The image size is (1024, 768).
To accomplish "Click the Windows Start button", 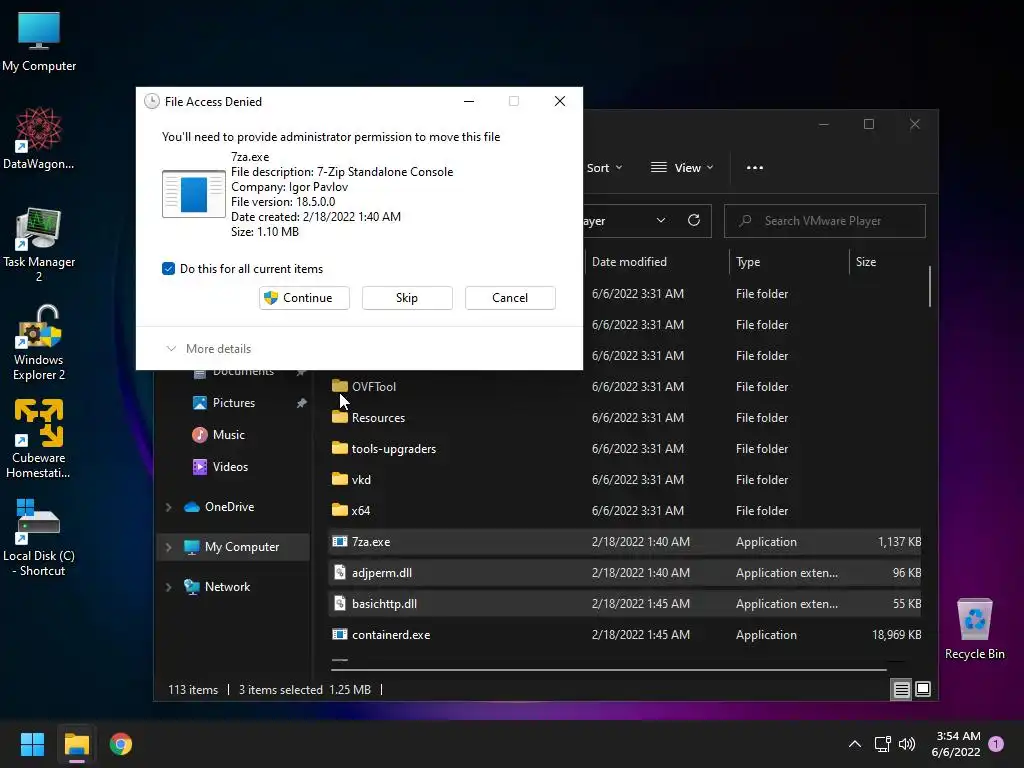I will point(32,744).
